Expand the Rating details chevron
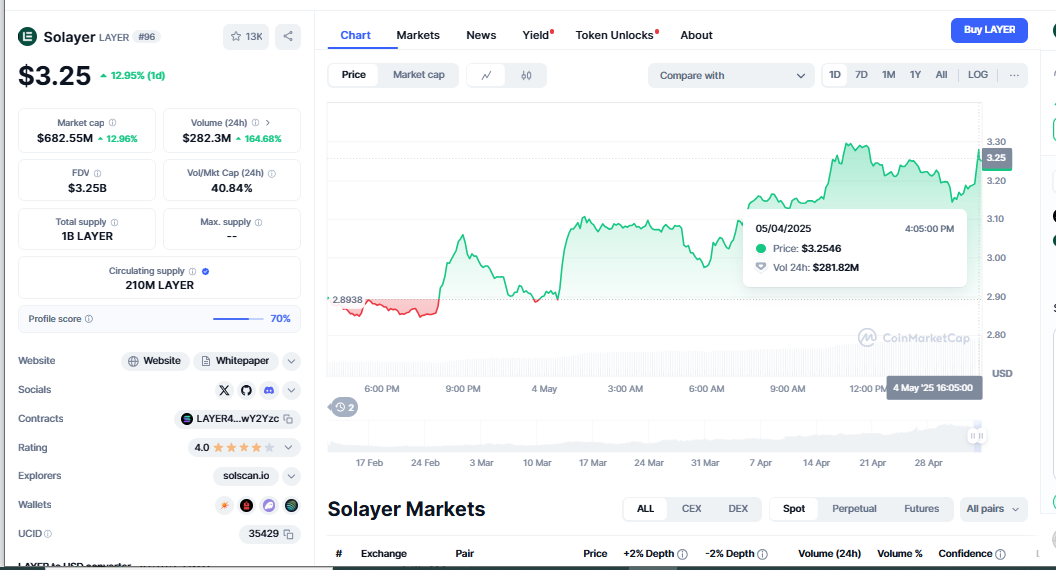 [288, 447]
